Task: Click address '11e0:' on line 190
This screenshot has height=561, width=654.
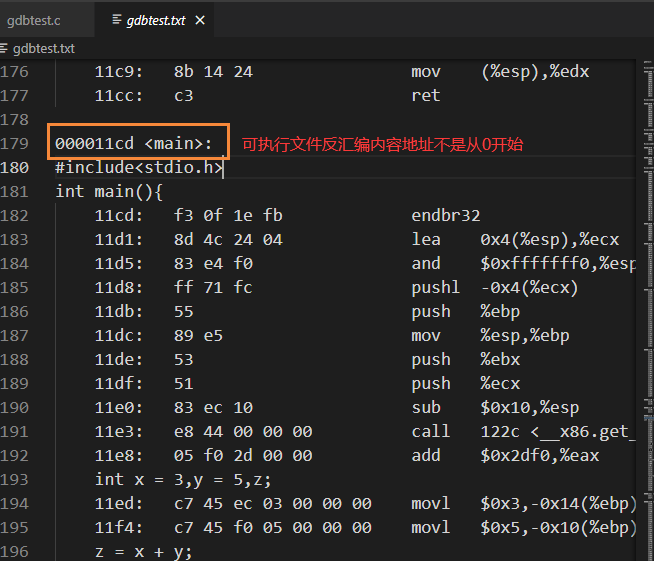Action: 119,408
